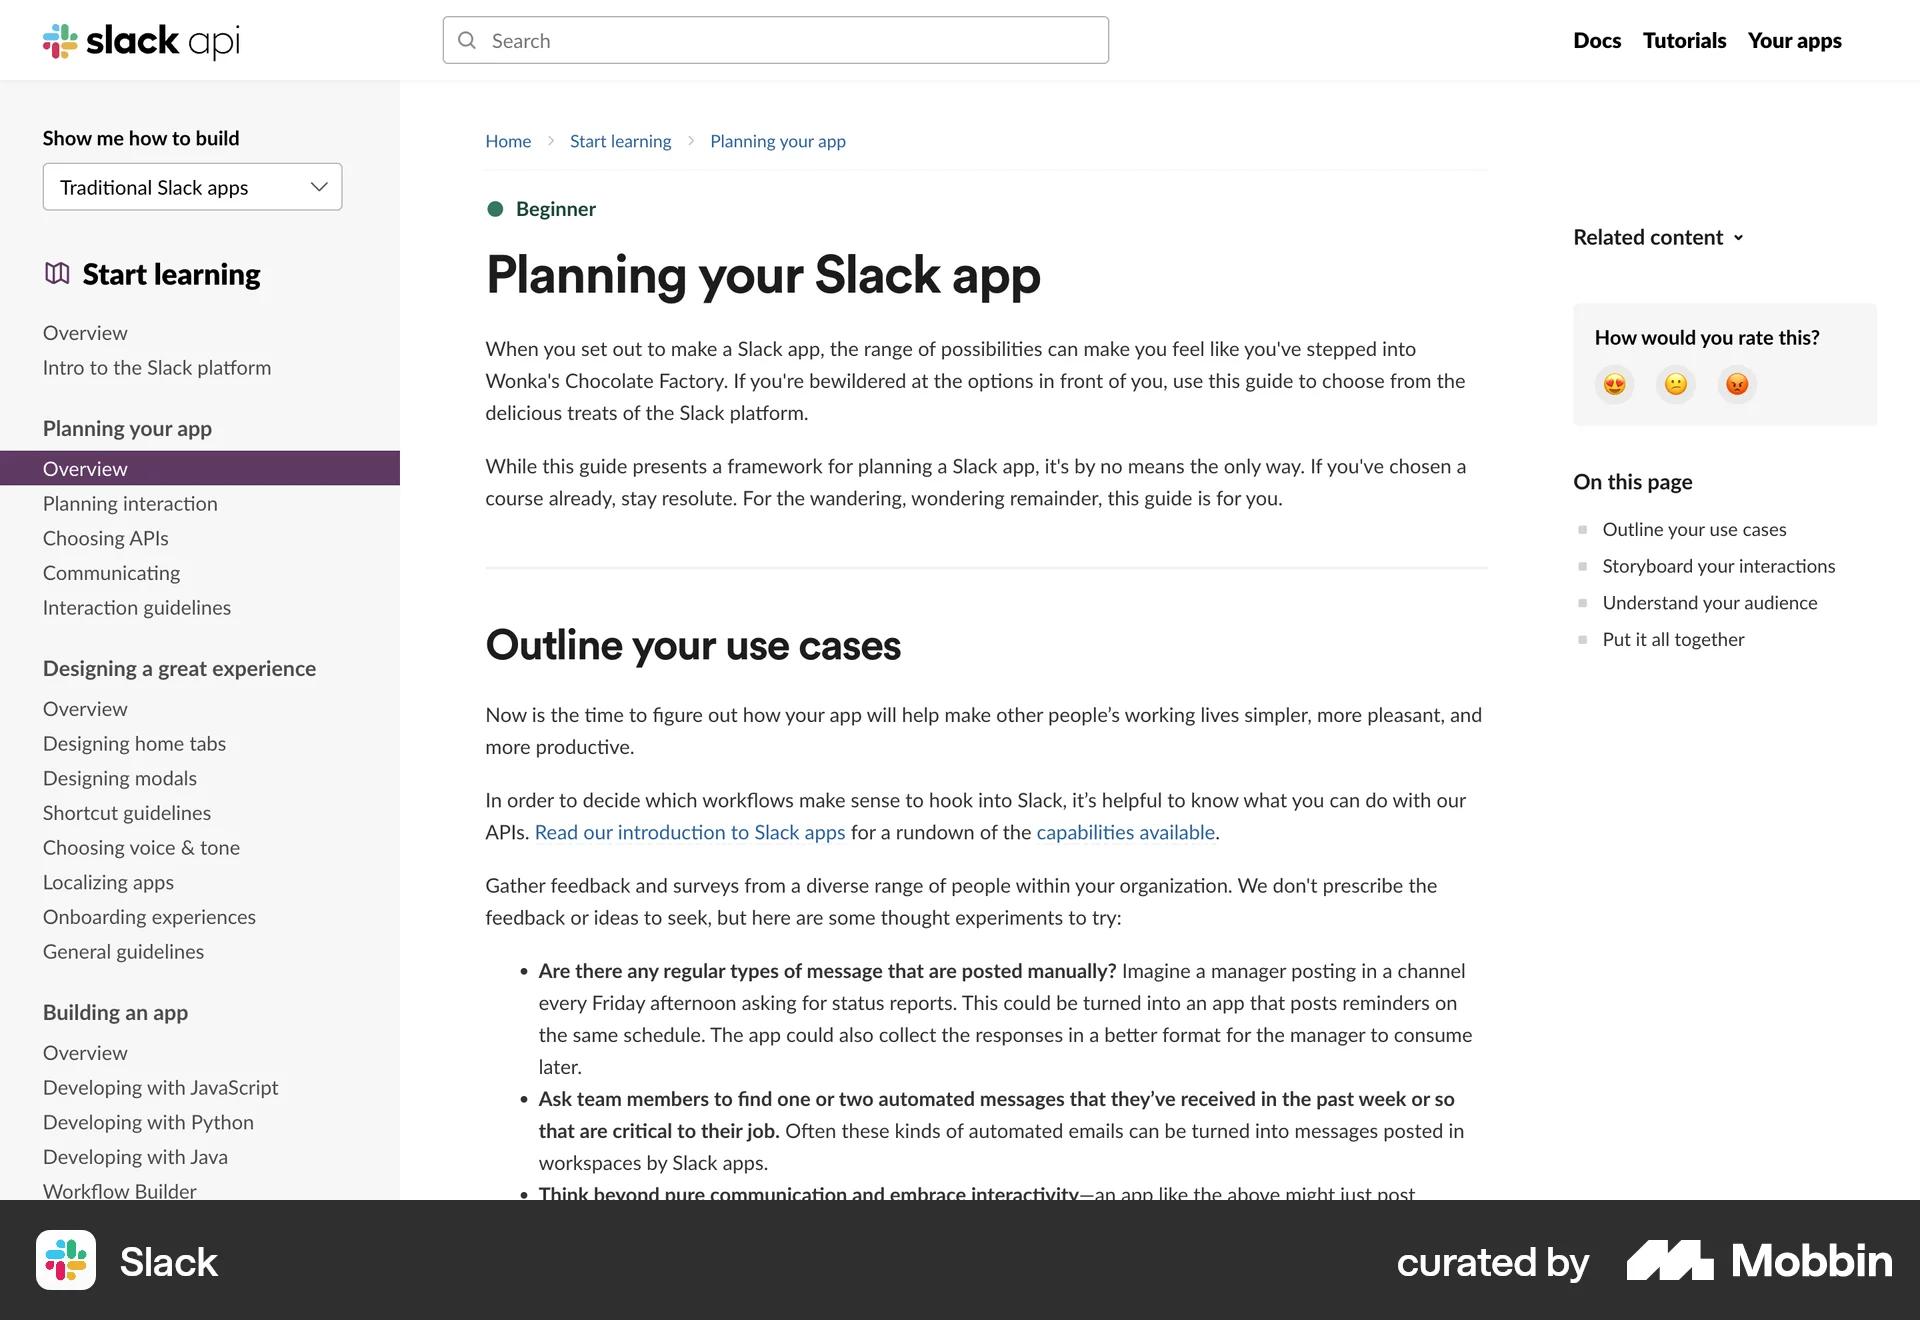Image resolution: width=1920 pixels, height=1320 pixels.
Task: Click the Slack API logo in the header
Action: point(140,41)
